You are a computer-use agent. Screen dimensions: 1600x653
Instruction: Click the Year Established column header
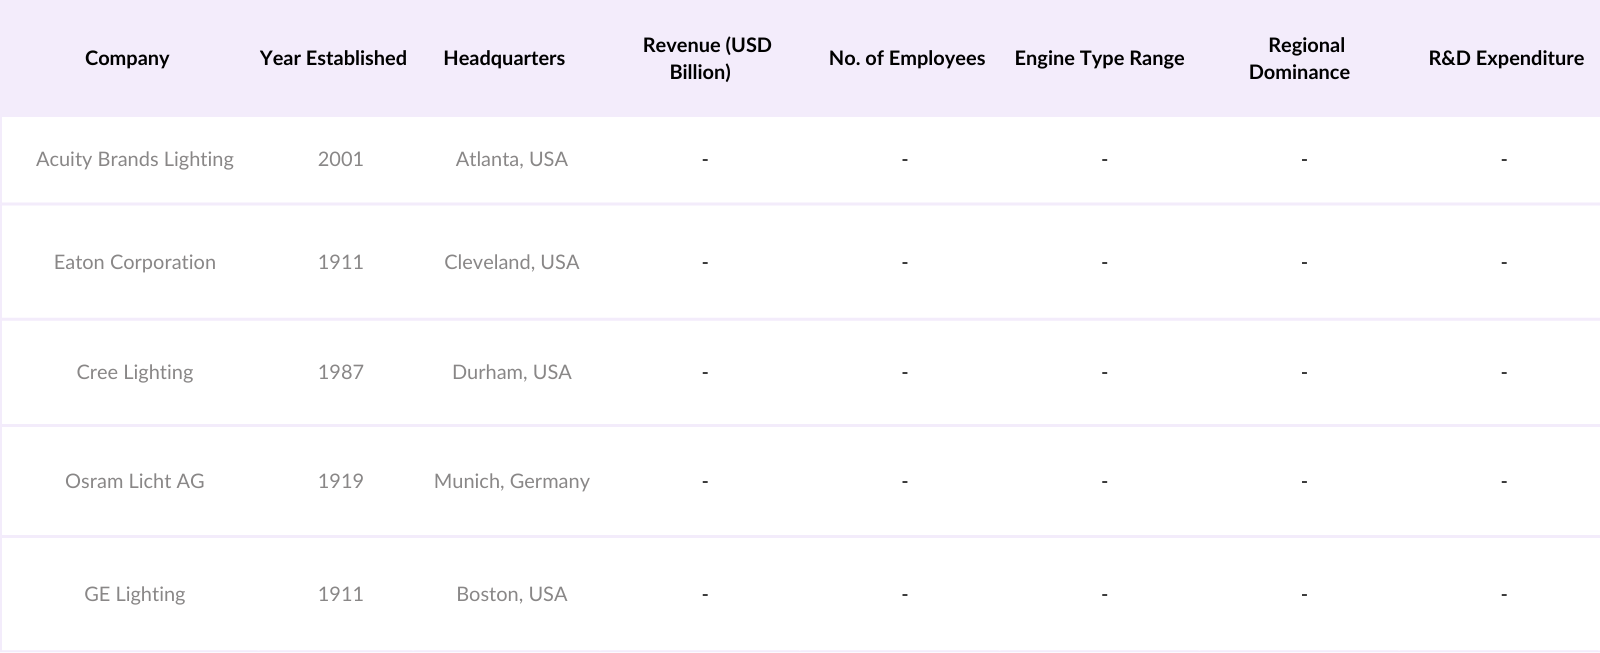click(x=333, y=58)
